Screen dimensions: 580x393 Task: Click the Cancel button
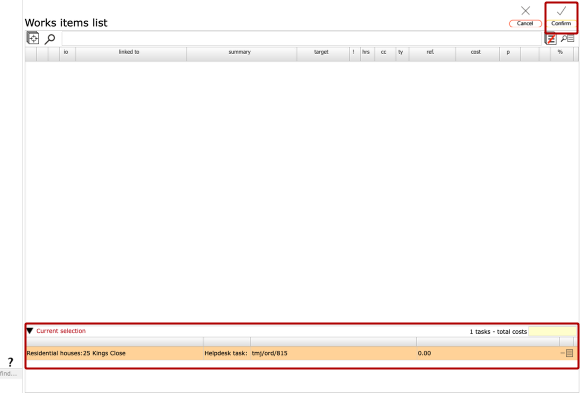pyautogui.click(x=525, y=17)
